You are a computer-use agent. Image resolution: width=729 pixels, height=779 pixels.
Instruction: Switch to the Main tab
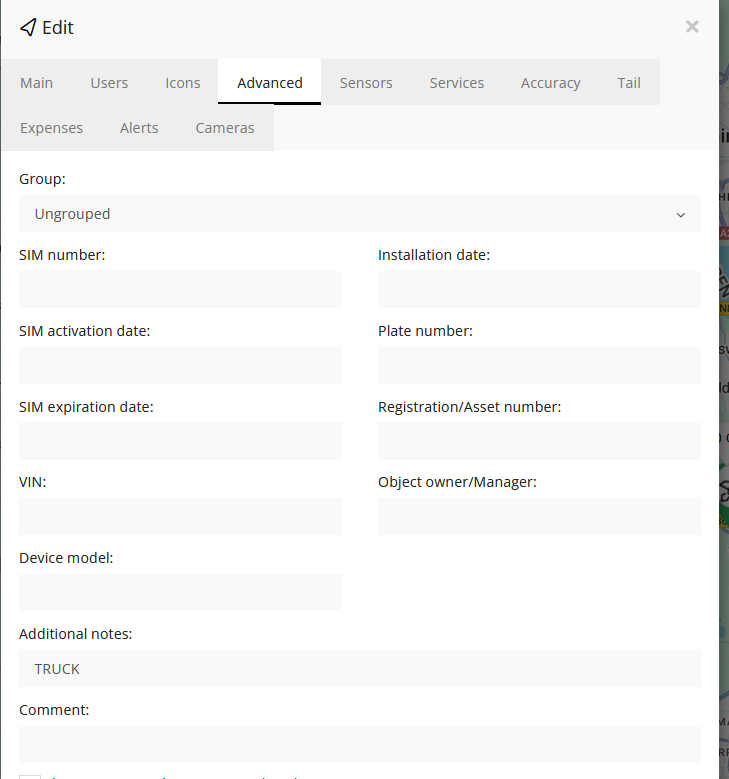(x=37, y=83)
